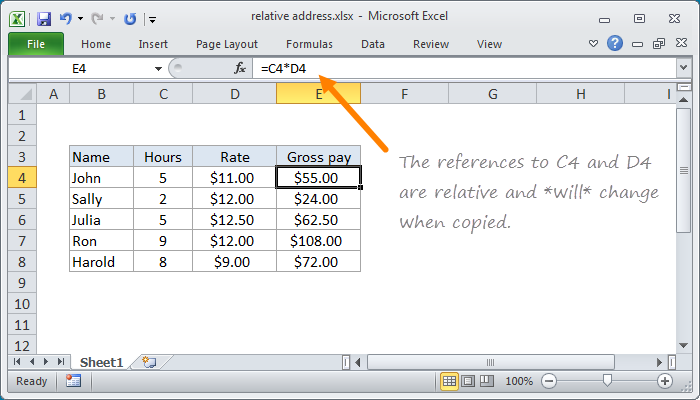
Task: Click the Undo arrow icon
Action: point(66,19)
